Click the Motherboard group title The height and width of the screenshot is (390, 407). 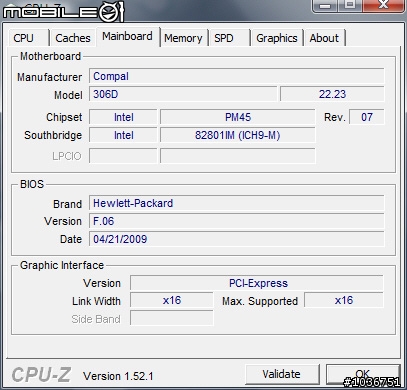click(x=50, y=56)
